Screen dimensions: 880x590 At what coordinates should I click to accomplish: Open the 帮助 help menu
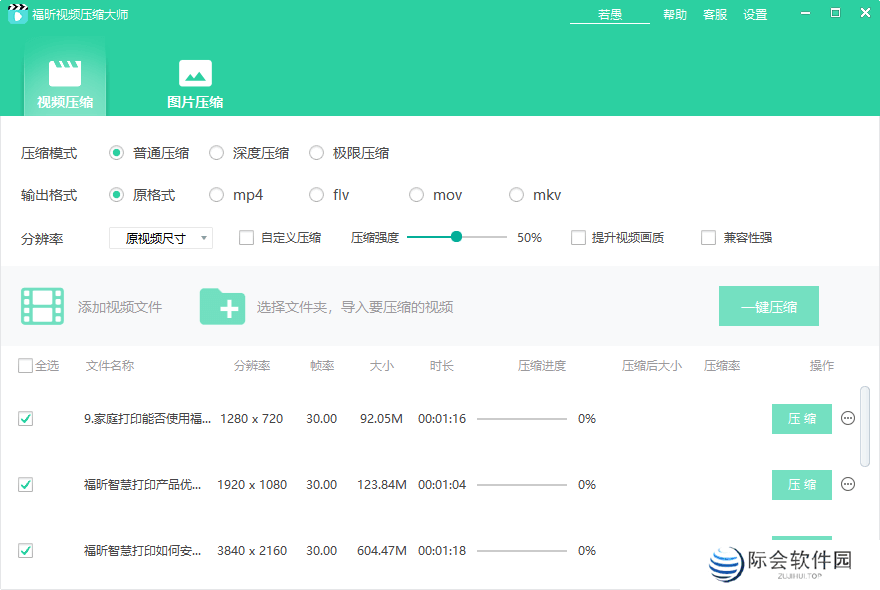[675, 15]
